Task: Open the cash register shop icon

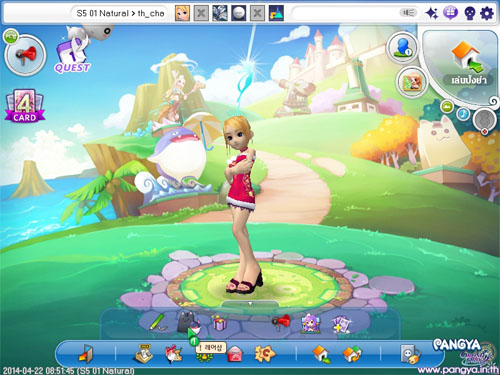Action: [145, 353]
